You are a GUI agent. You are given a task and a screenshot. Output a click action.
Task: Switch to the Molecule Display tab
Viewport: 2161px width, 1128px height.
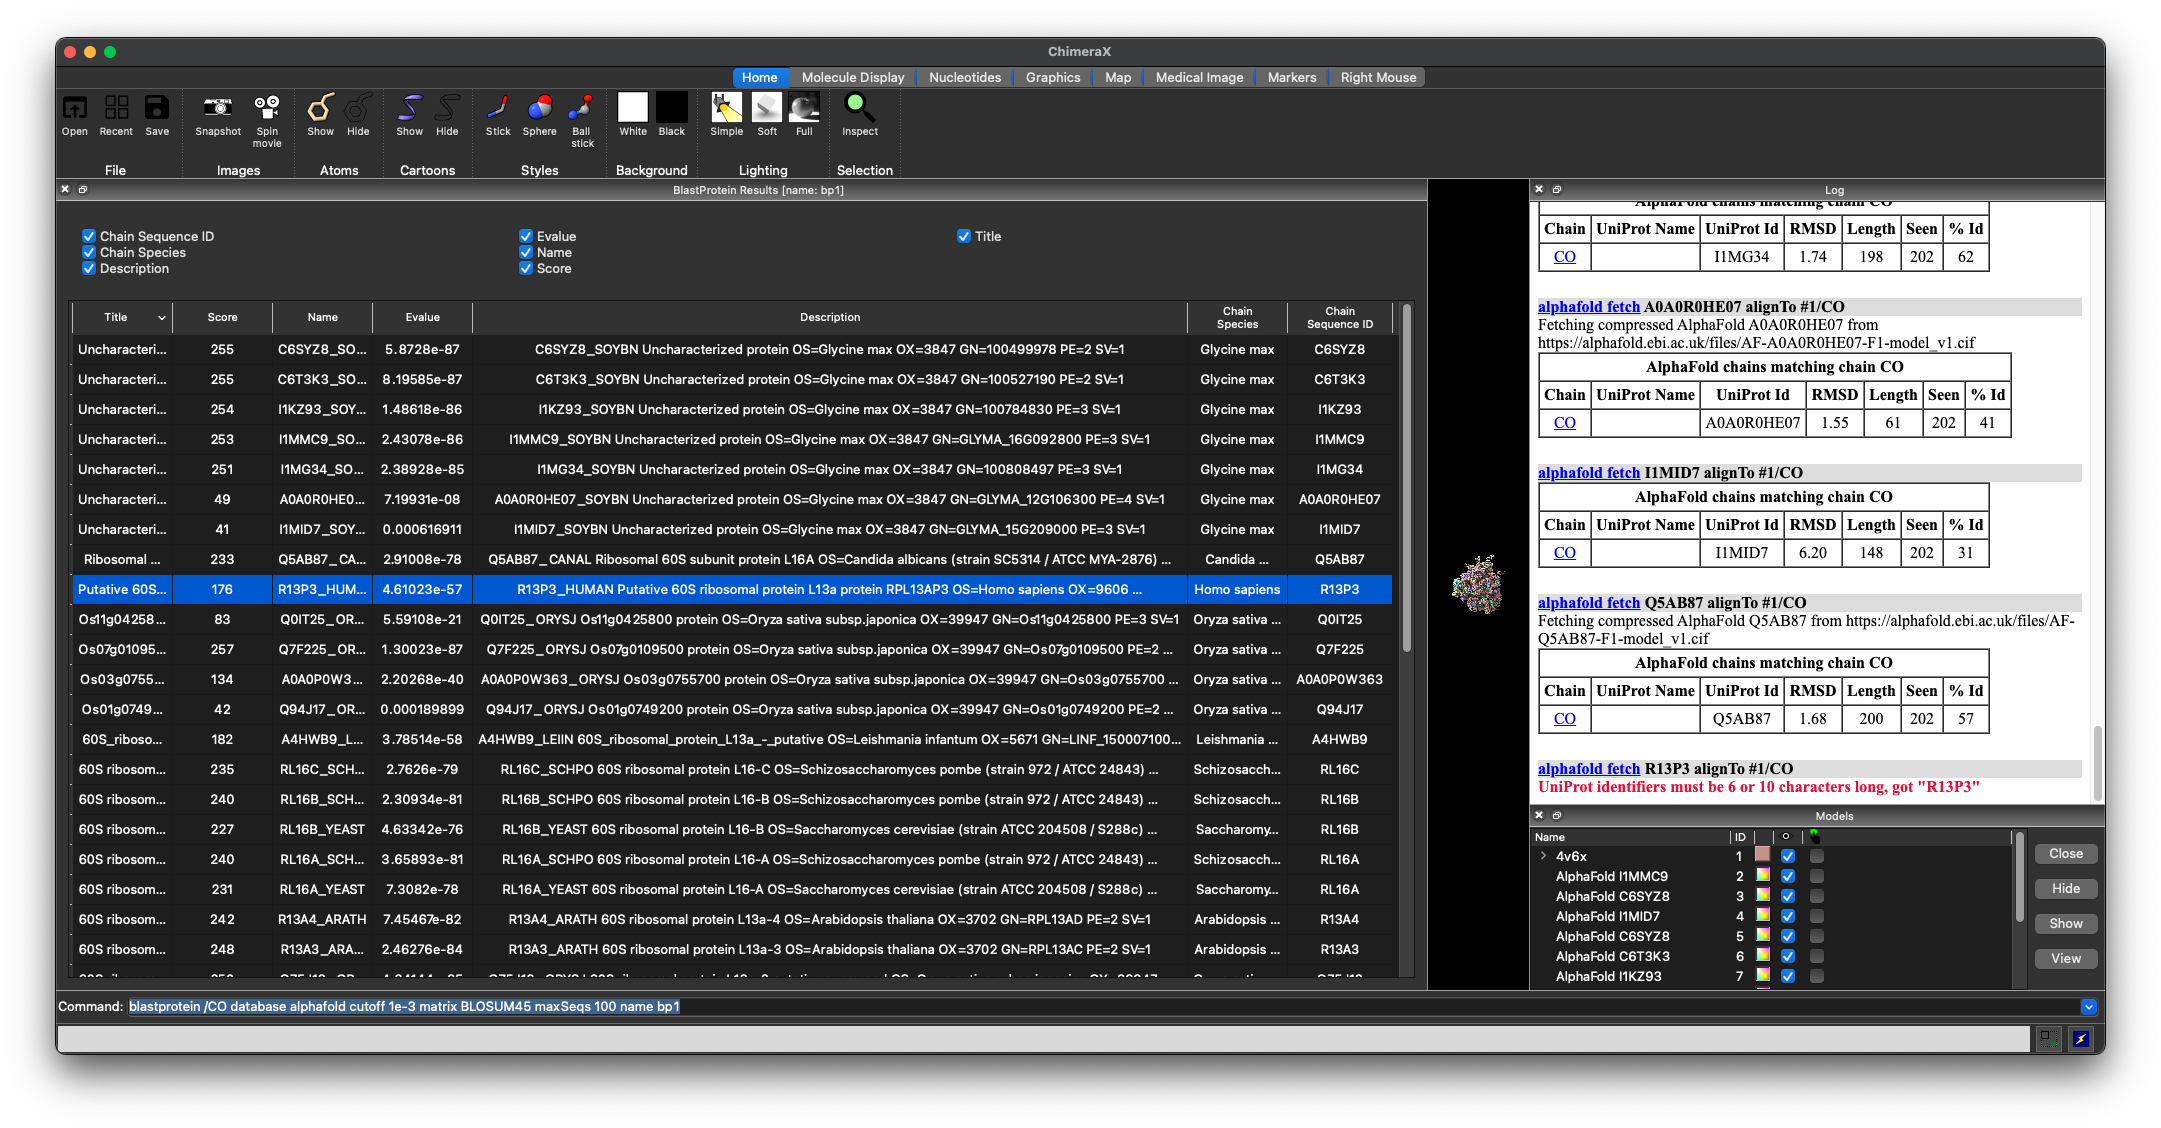click(852, 78)
